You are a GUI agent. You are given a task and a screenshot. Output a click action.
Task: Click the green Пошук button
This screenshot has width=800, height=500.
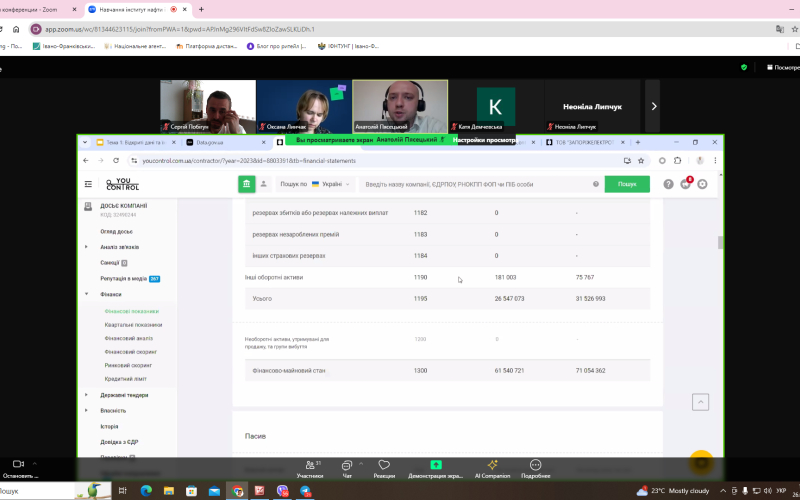(627, 184)
